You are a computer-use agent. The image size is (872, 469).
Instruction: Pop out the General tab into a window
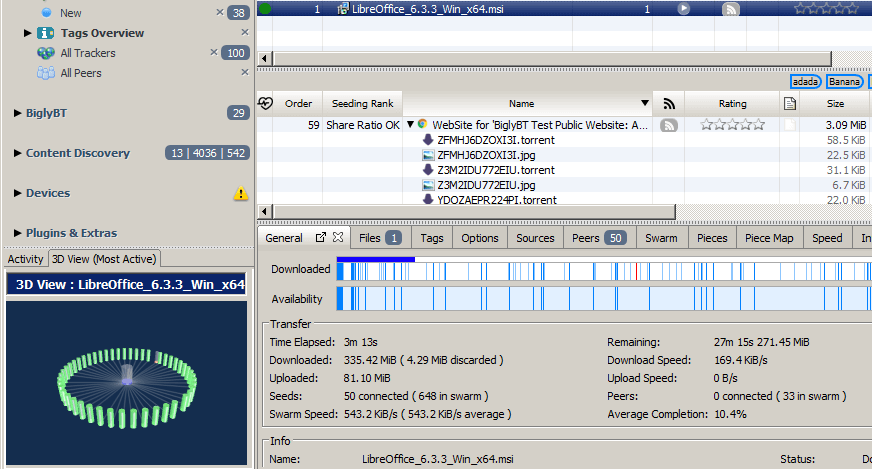coord(321,237)
